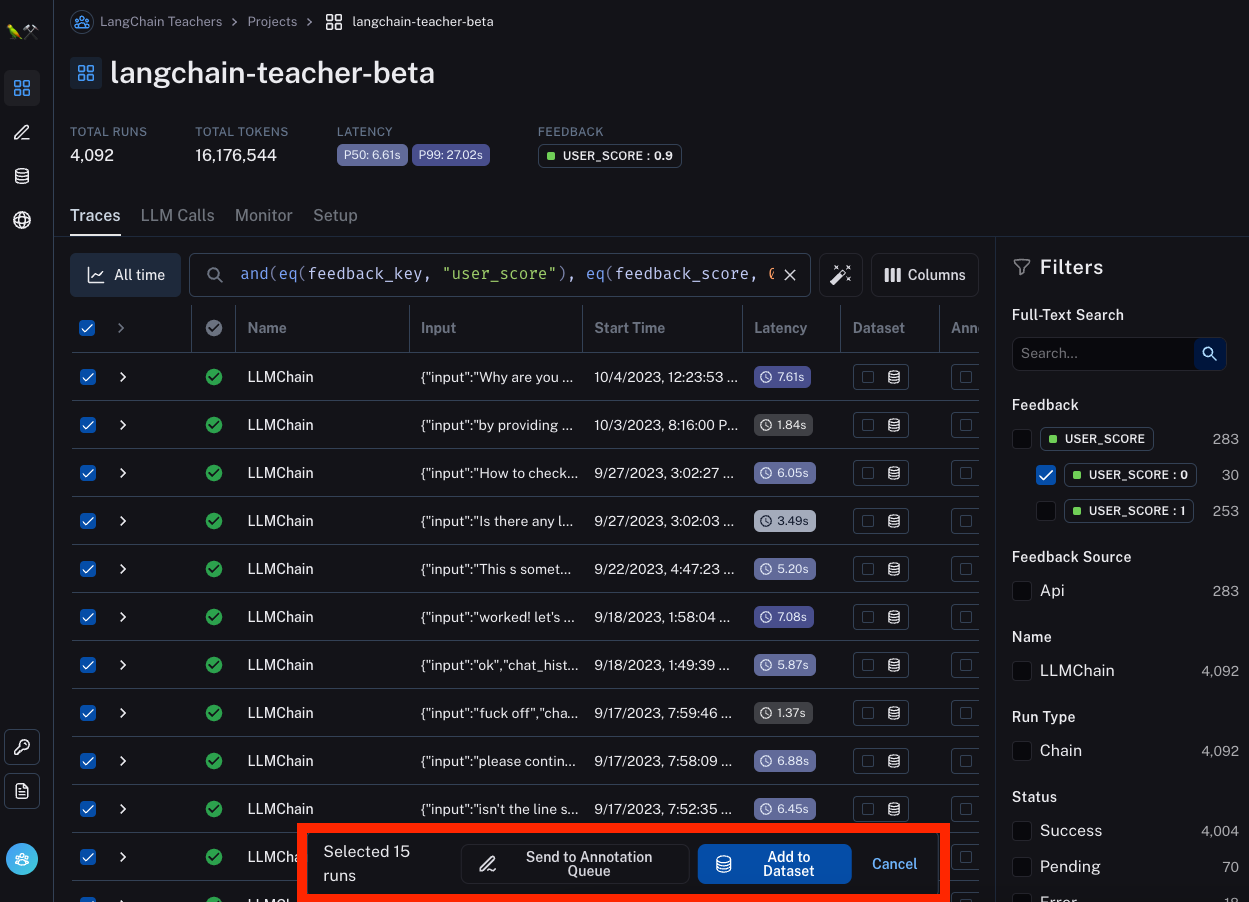This screenshot has width=1249, height=902.
Task: Open the Projects grid icon in left sidebar
Action: coord(22,88)
